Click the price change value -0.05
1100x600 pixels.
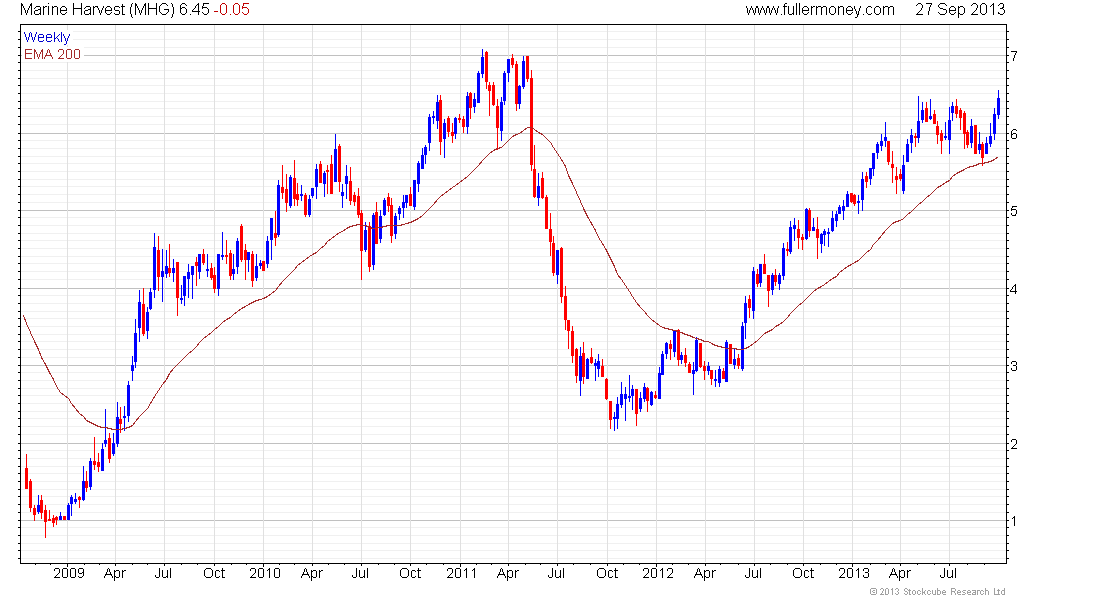click(x=232, y=10)
